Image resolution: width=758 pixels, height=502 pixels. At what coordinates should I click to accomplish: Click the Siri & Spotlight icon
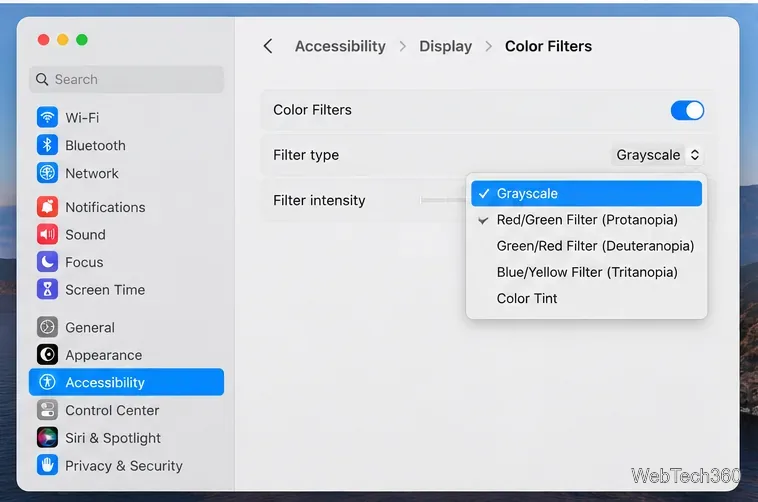pyautogui.click(x=47, y=438)
